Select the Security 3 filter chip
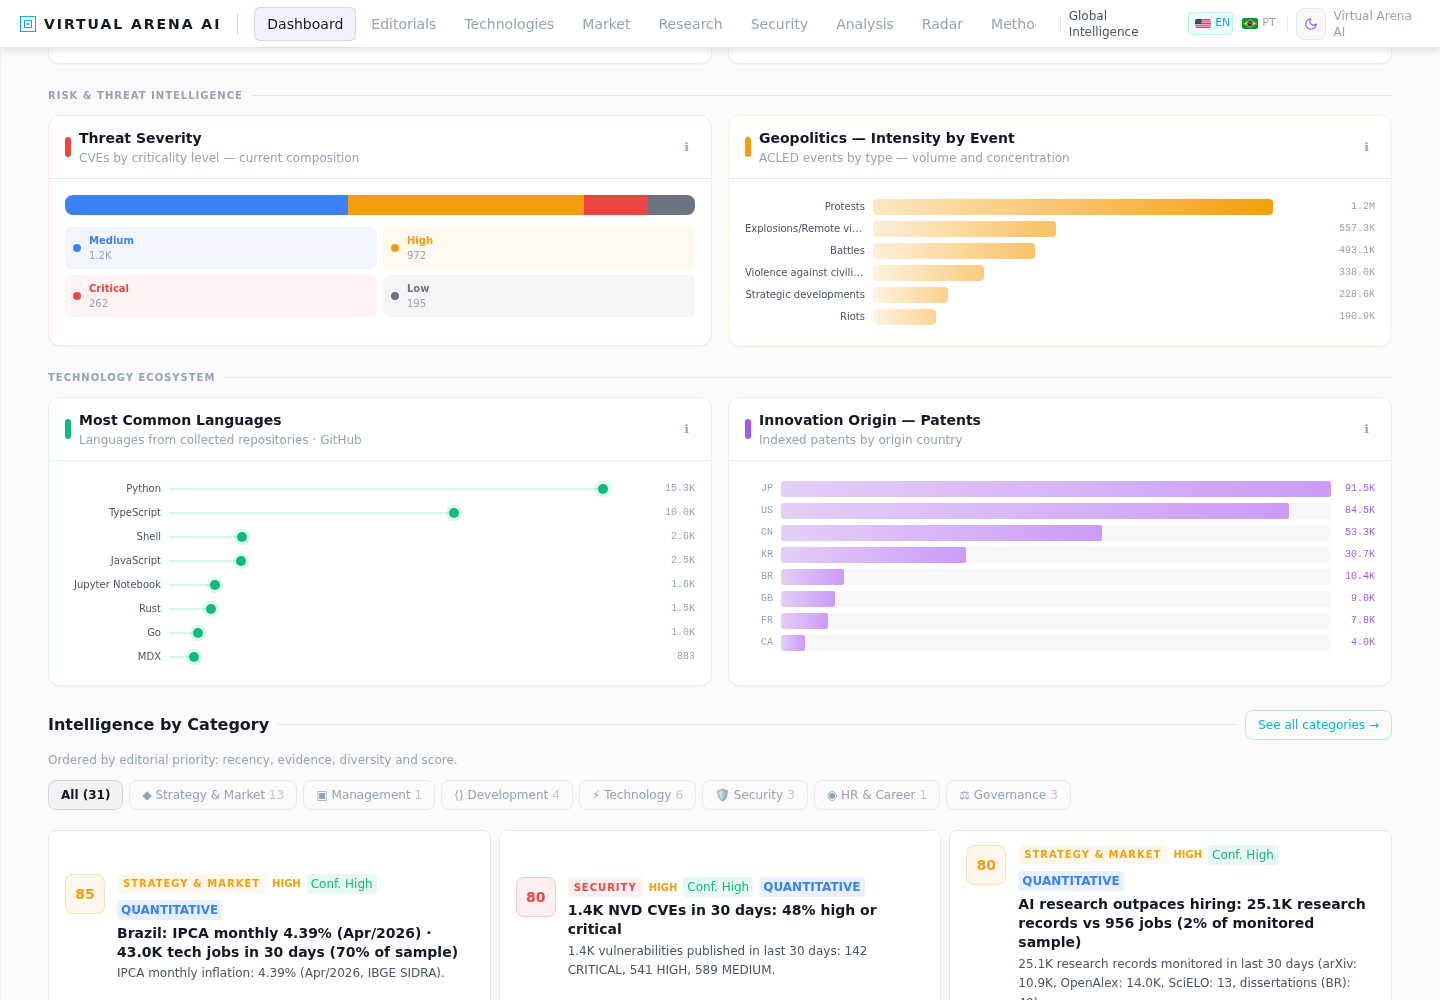The image size is (1440, 1000). pos(755,795)
